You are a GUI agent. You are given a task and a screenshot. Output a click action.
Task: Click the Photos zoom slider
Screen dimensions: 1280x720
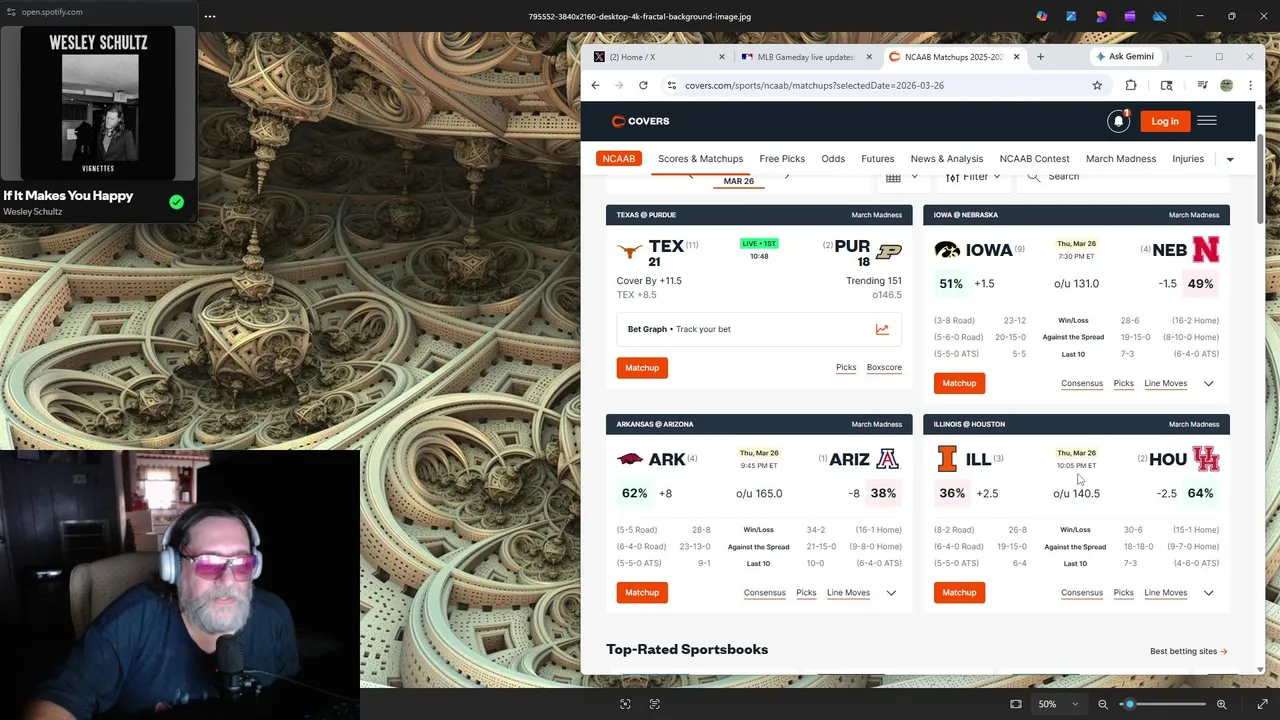click(1162, 704)
